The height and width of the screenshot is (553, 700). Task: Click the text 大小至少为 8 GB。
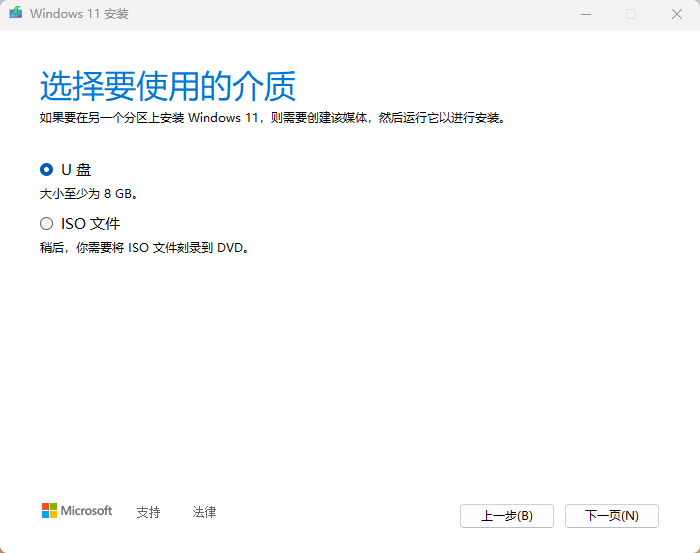[x=89, y=194]
